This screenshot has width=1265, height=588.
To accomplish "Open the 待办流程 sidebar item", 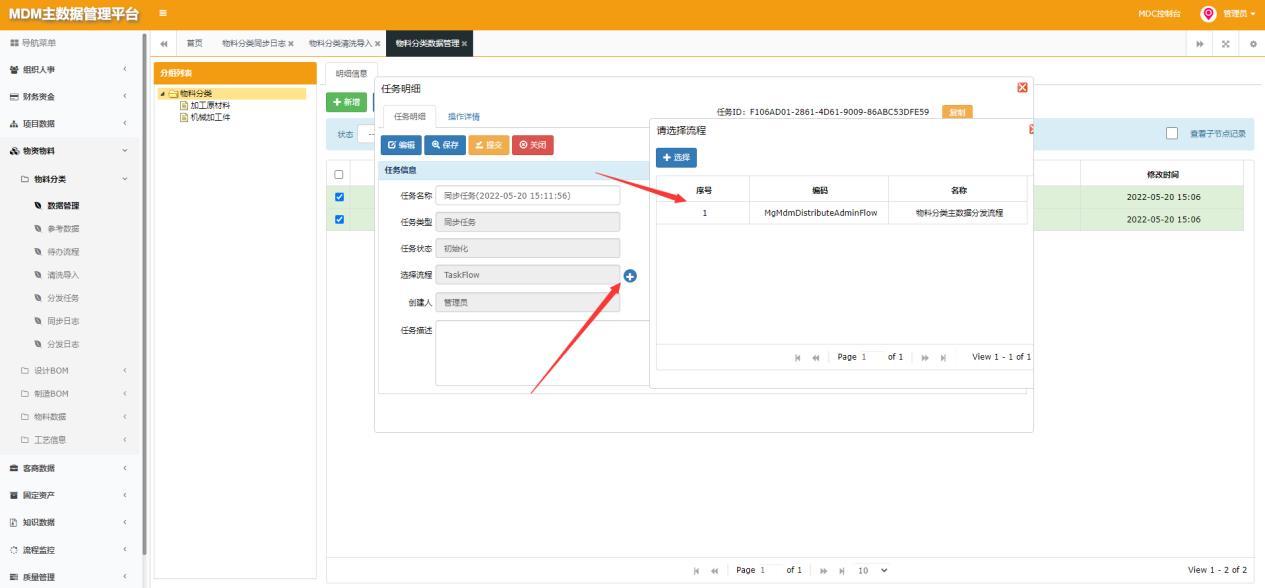I will pos(63,252).
